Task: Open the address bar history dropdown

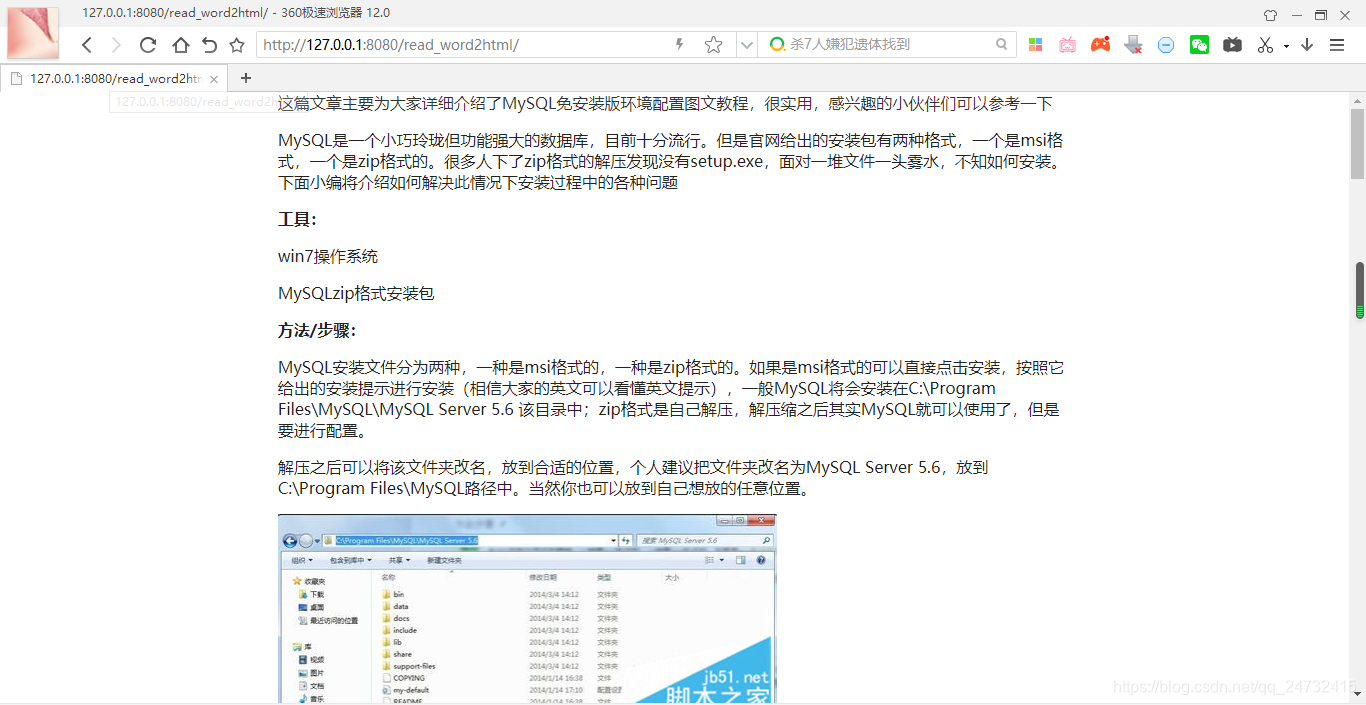Action: (x=746, y=45)
